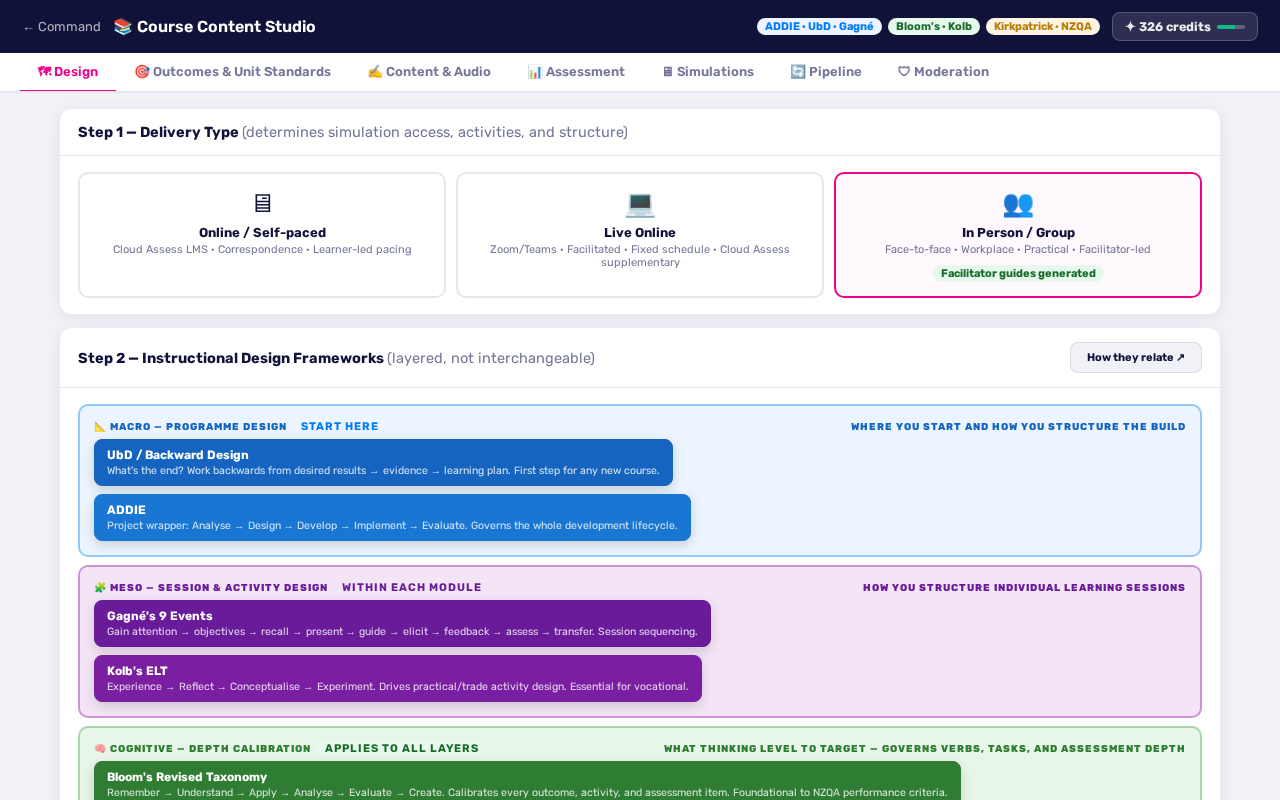This screenshot has width=1280, height=800.
Task: Toggle Kolb's ELT framework card
Action: tap(398, 678)
